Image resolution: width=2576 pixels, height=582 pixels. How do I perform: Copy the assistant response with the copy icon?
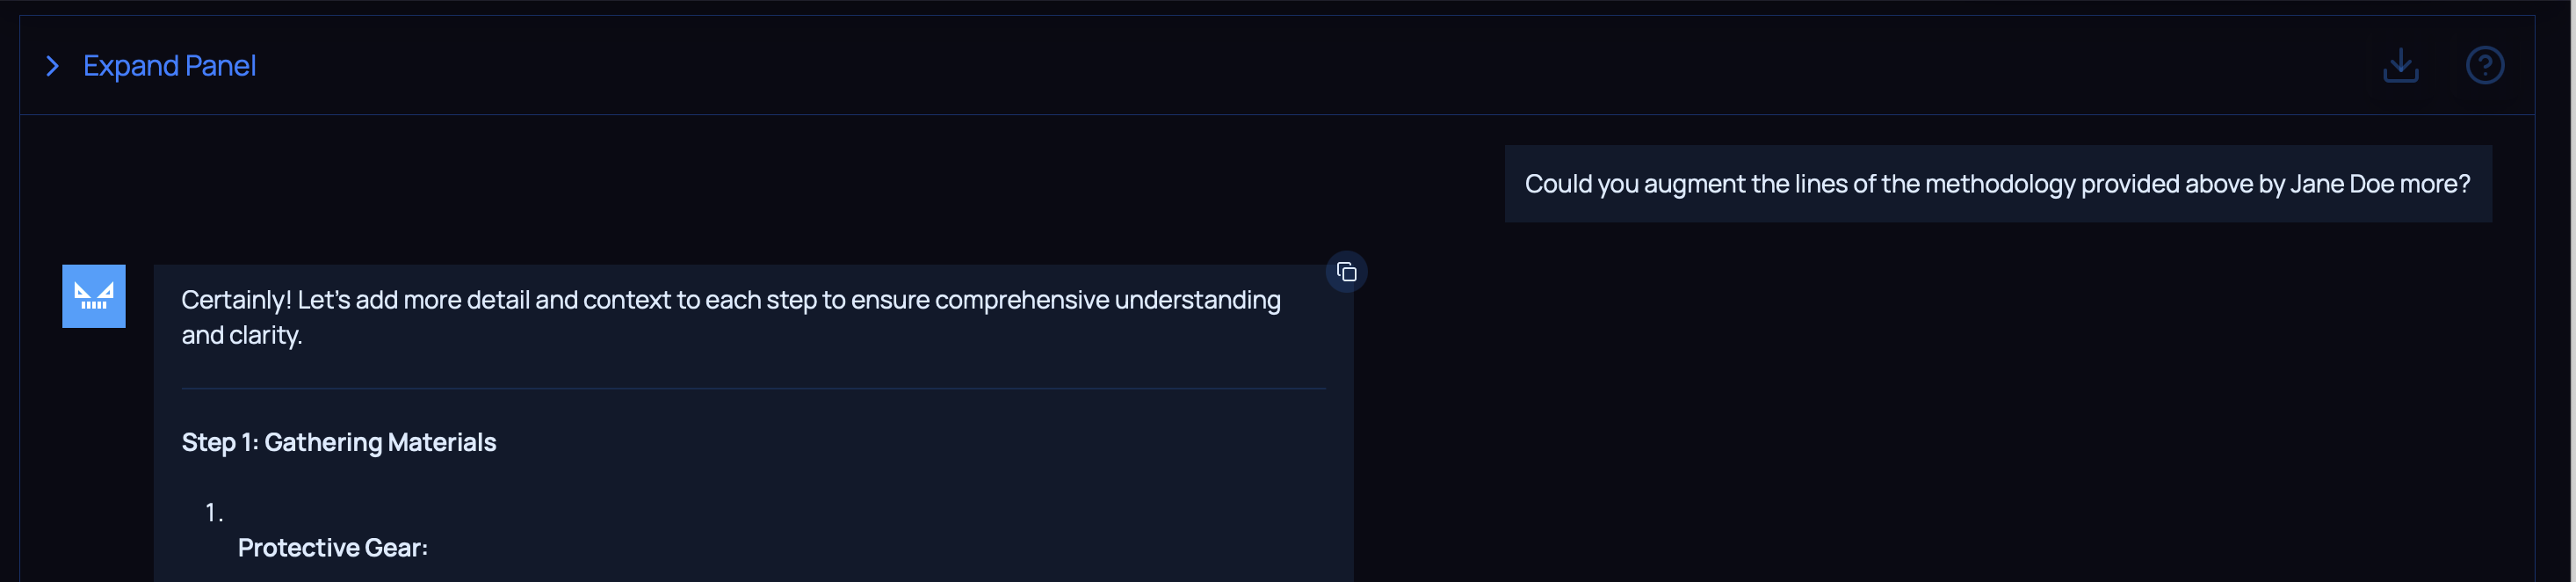(x=1346, y=272)
